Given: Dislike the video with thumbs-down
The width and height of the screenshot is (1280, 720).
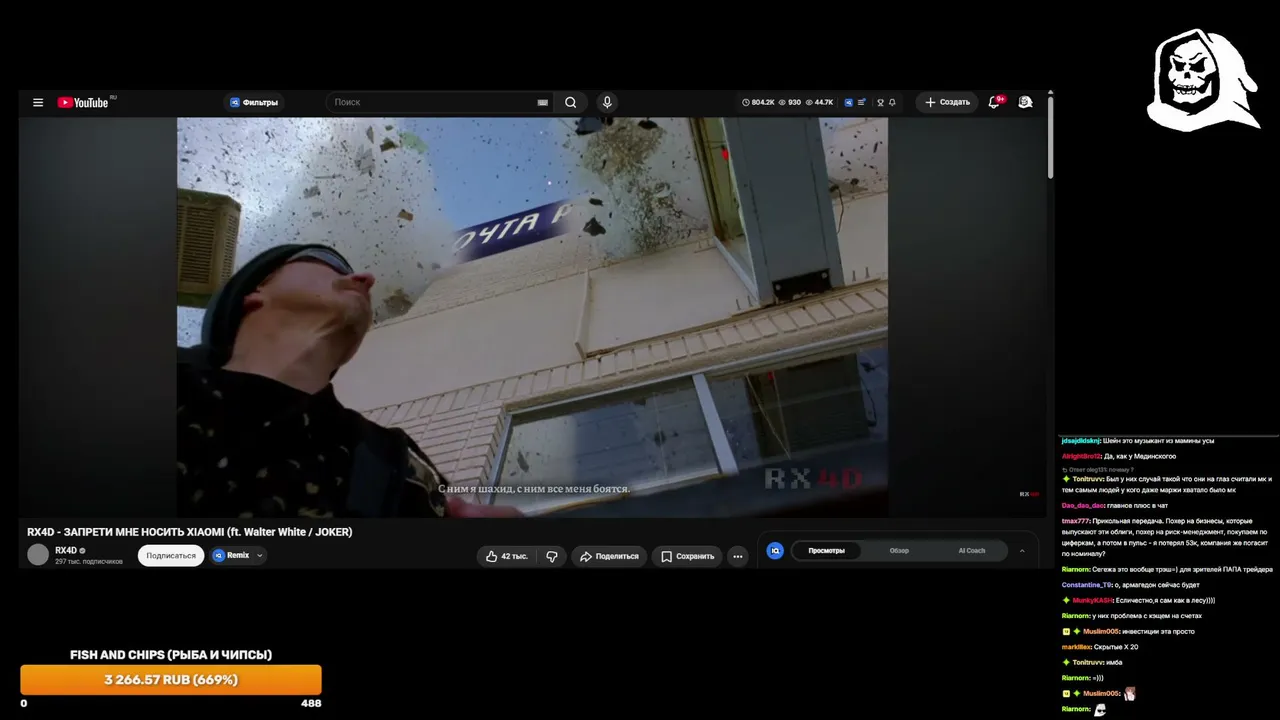Looking at the screenshot, I should click(552, 556).
